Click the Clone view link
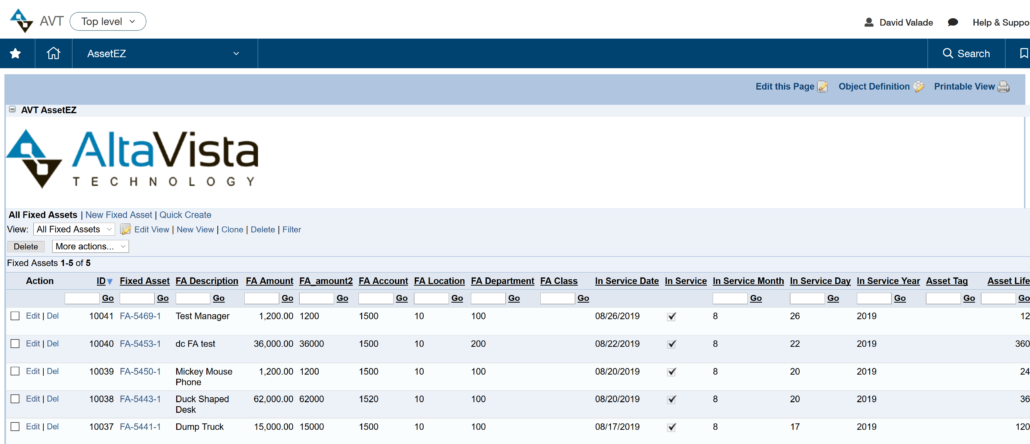 [x=232, y=229]
